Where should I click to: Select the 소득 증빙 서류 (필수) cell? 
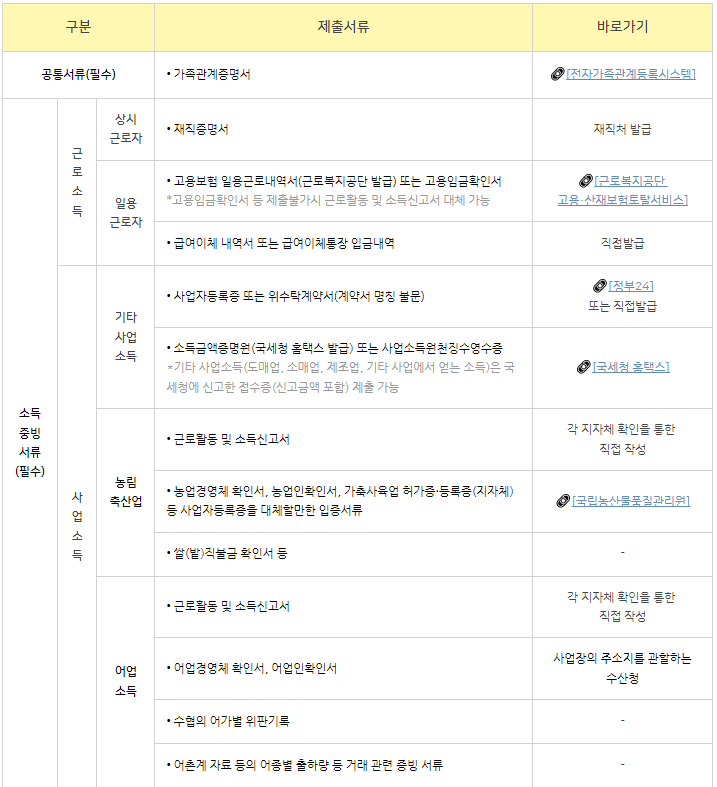[30, 442]
